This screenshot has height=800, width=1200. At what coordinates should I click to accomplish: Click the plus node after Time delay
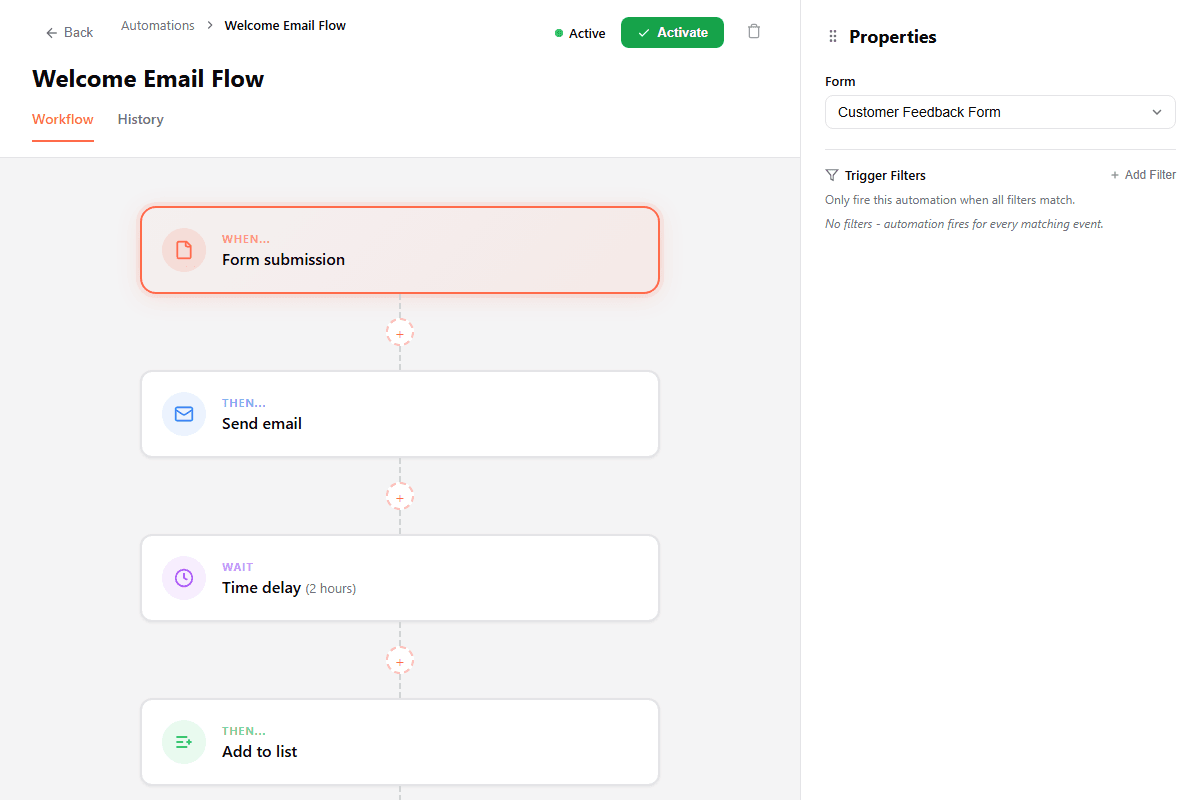click(x=399, y=660)
